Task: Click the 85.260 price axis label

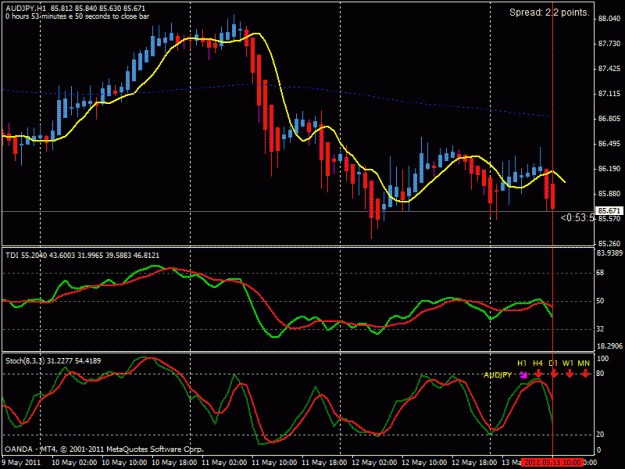Action: click(x=609, y=243)
